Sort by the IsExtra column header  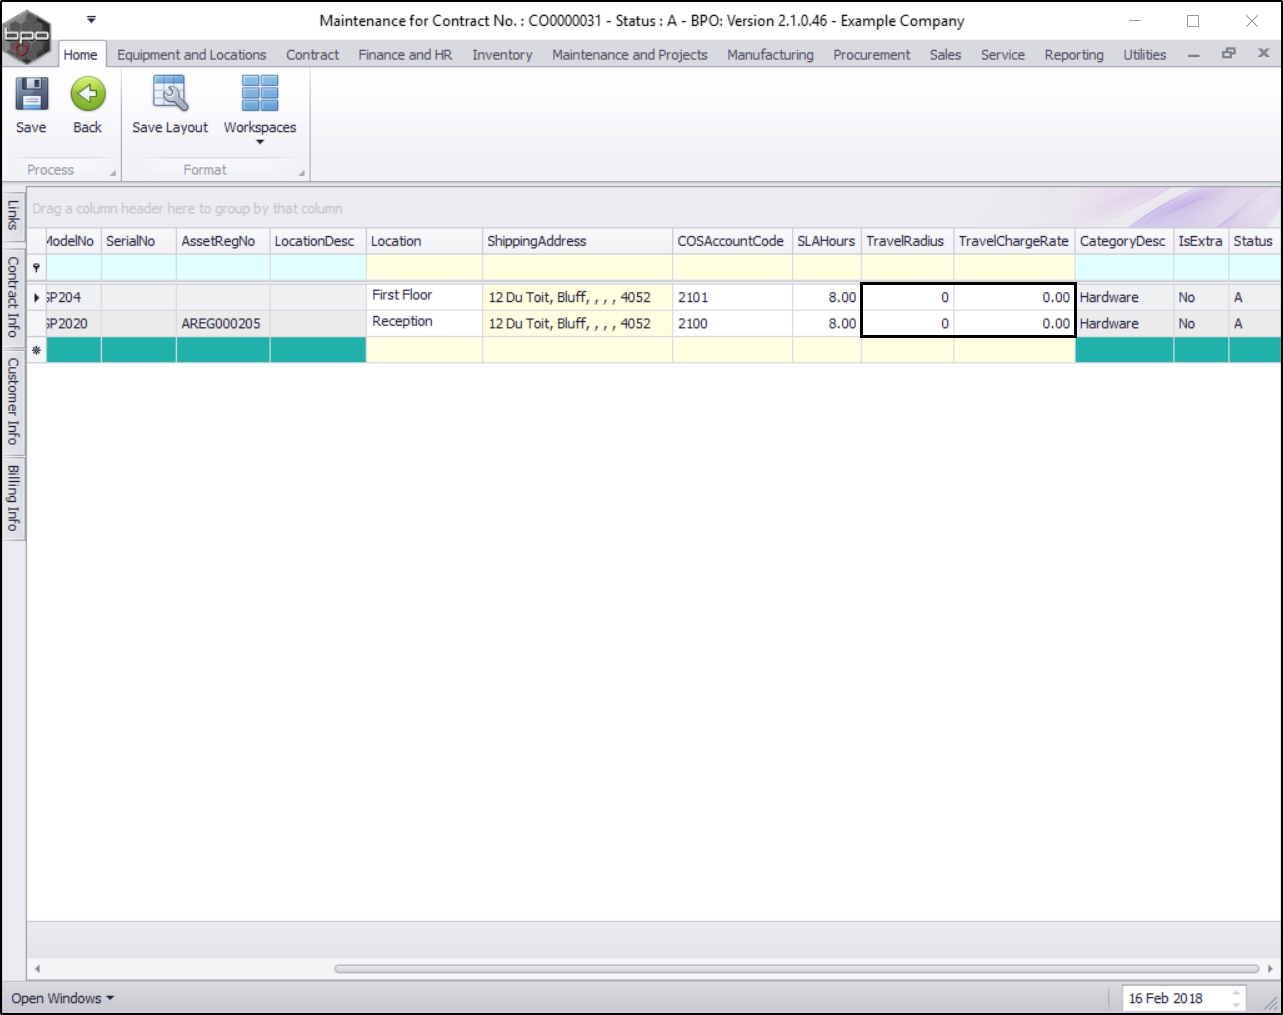coord(1201,241)
